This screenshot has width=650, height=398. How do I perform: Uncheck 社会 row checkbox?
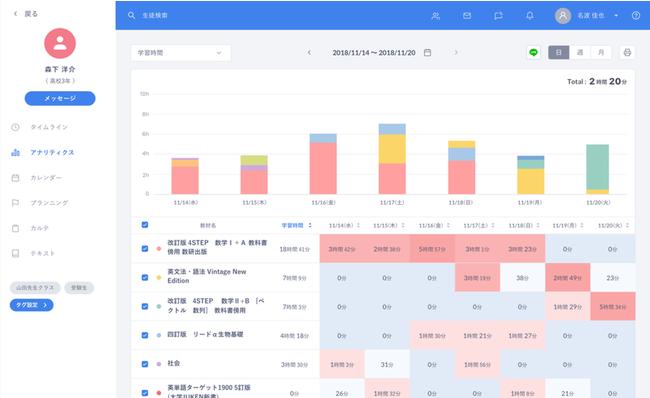(x=145, y=364)
